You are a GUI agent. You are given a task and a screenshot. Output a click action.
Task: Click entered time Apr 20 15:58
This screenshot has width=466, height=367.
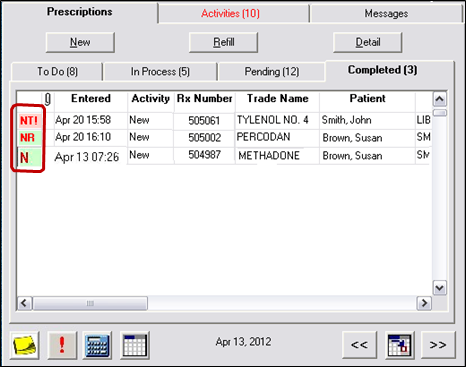point(83,120)
